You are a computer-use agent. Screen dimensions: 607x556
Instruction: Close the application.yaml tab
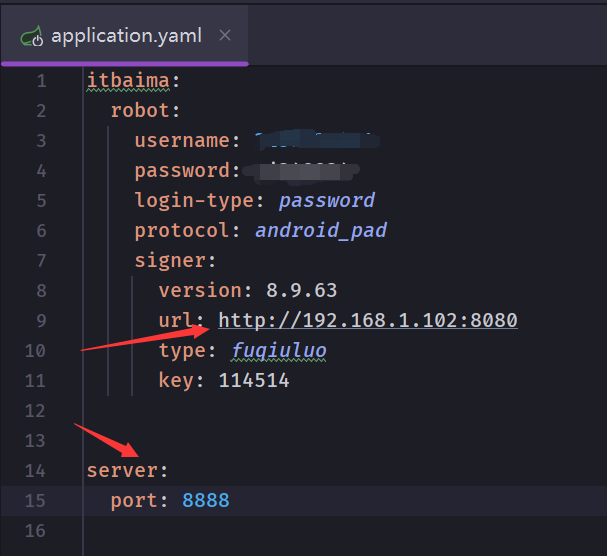point(225,35)
